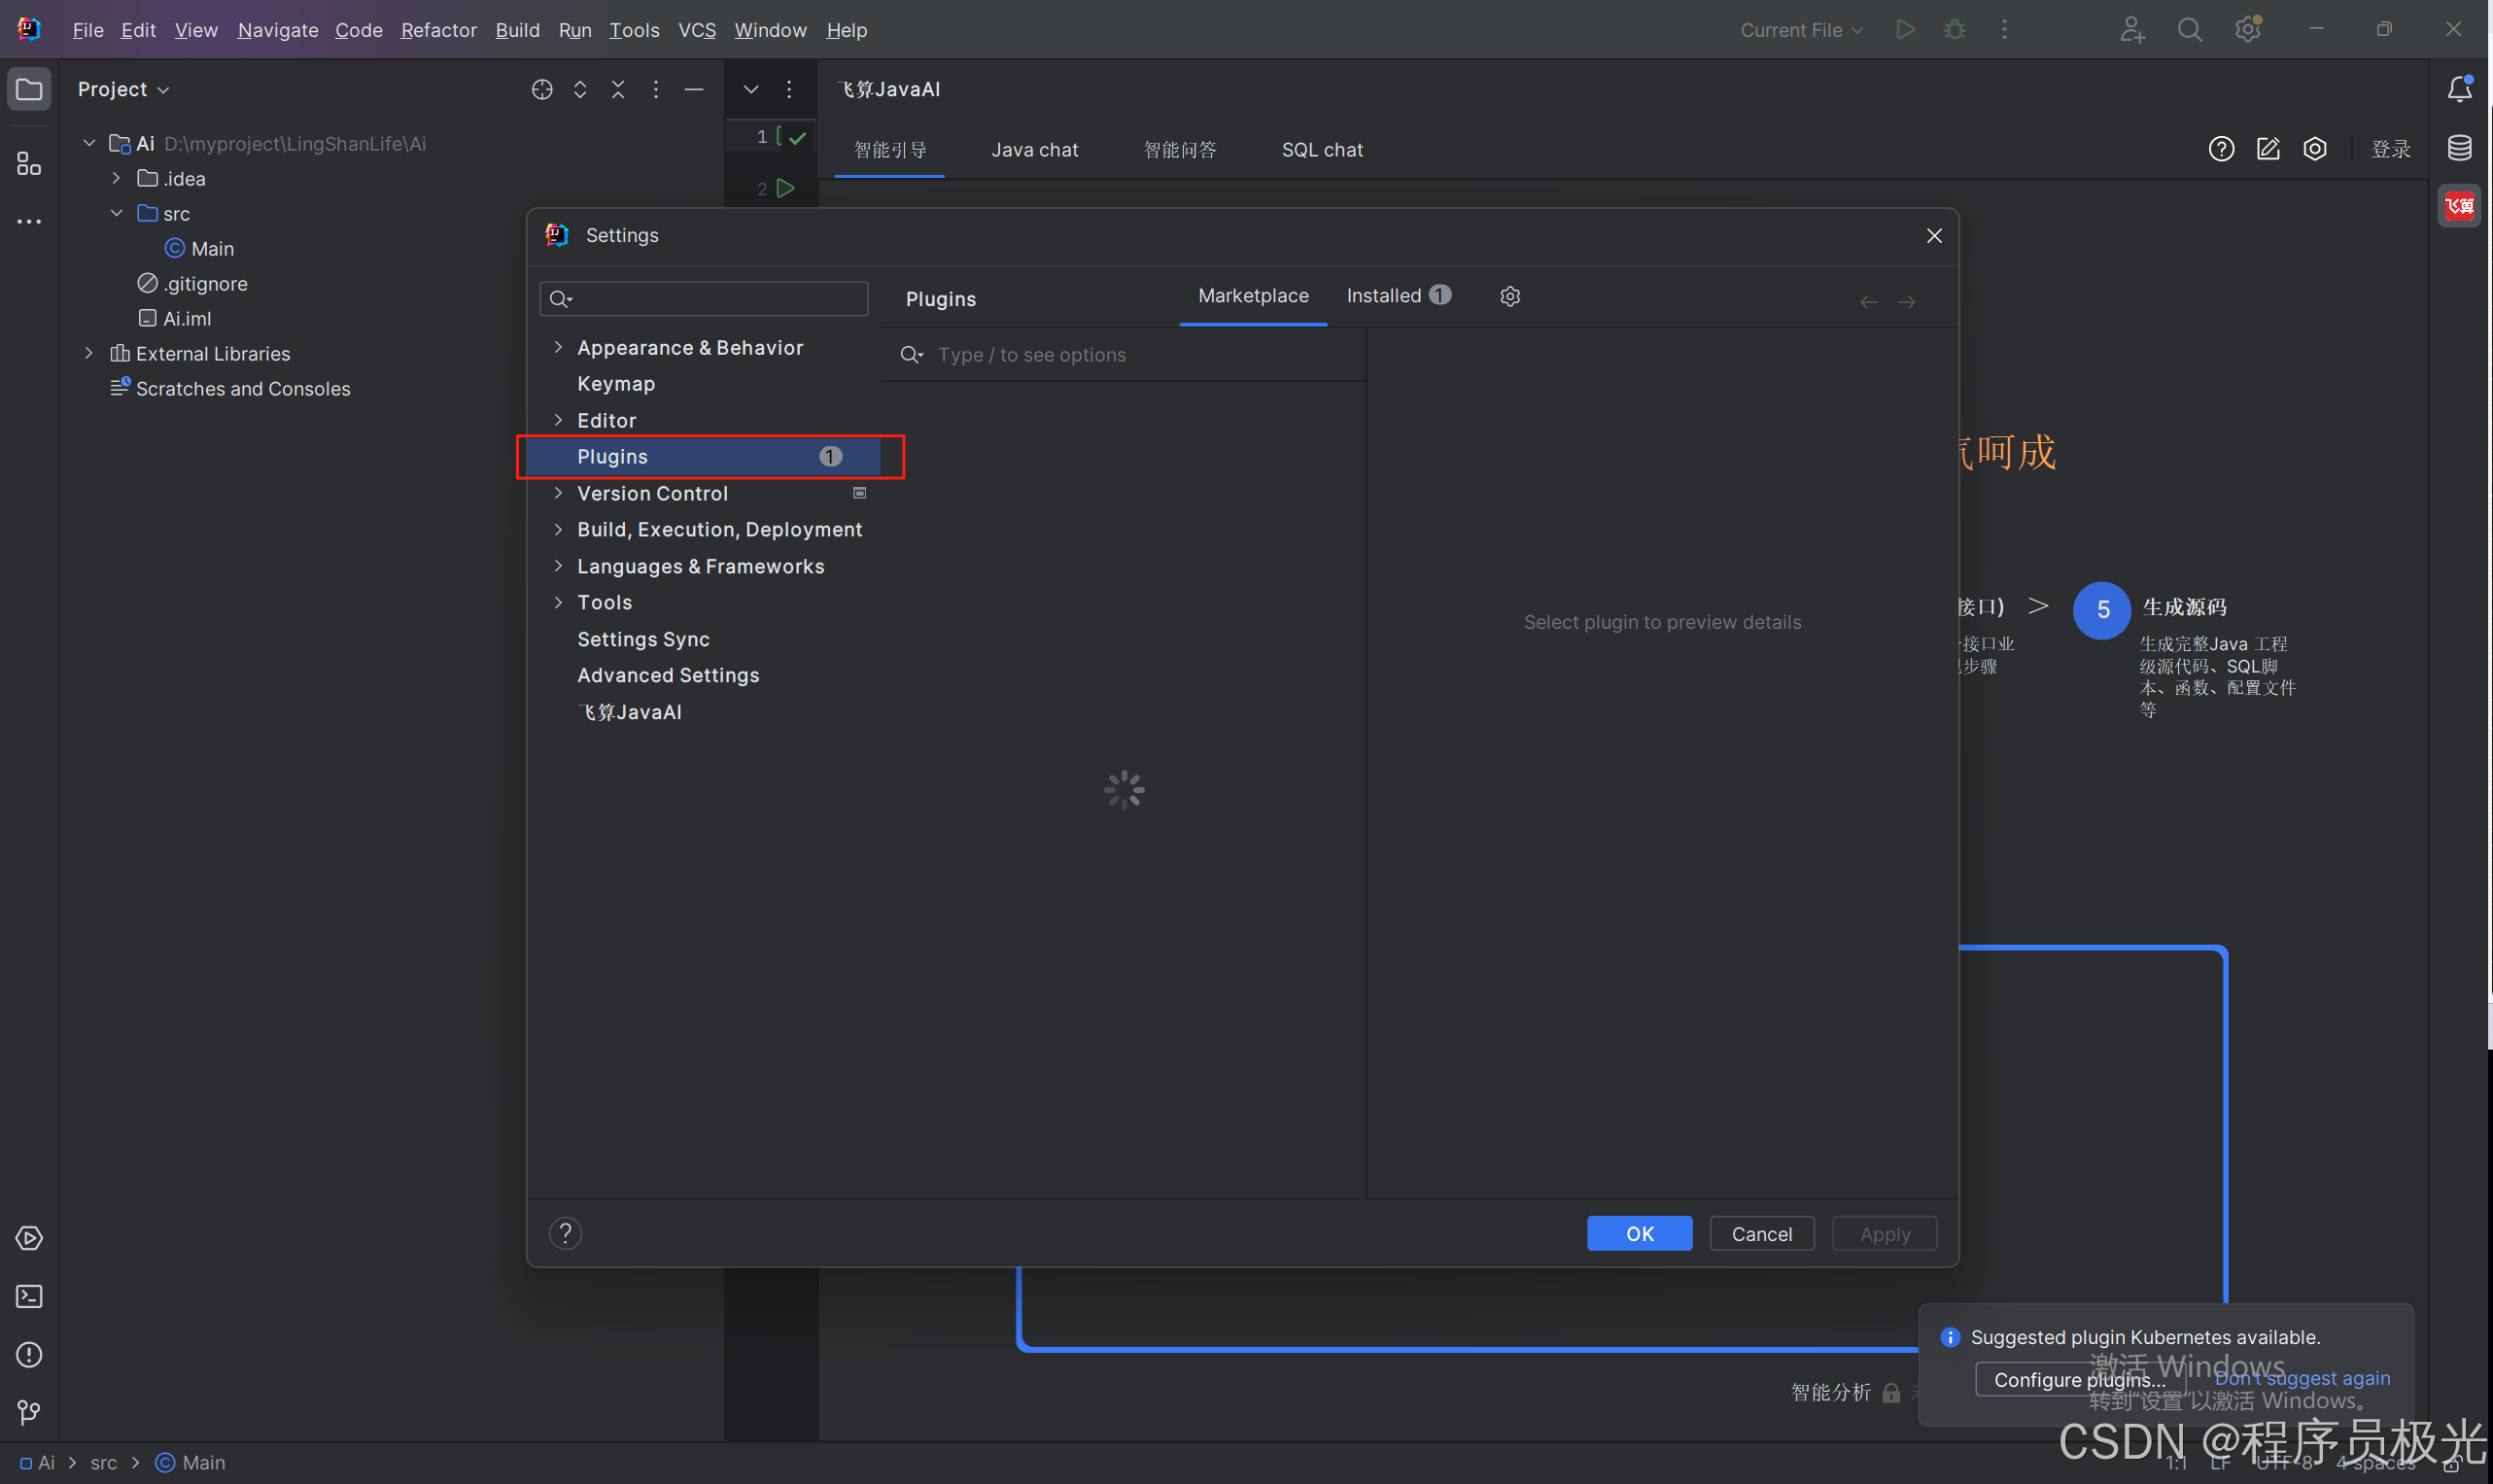The width and height of the screenshot is (2493, 1484).
Task: Open the Database tool window icon
Action: click(2459, 148)
